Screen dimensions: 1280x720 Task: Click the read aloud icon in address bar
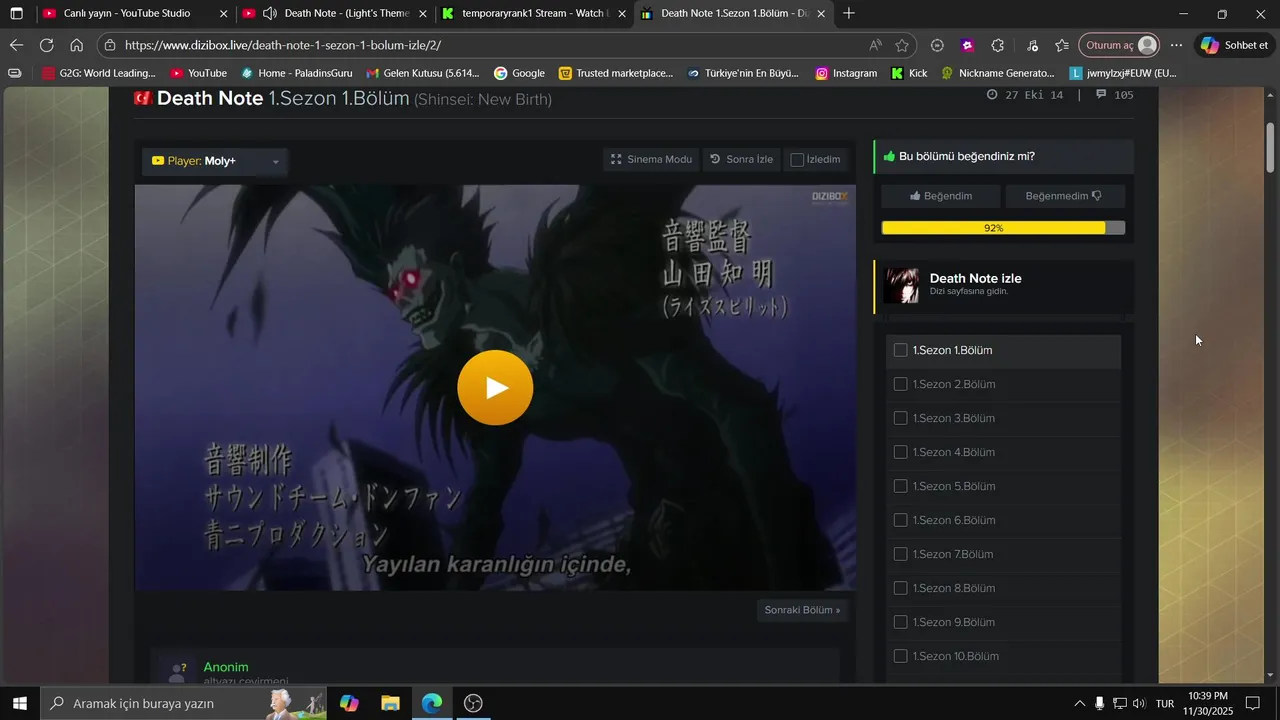(875, 45)
